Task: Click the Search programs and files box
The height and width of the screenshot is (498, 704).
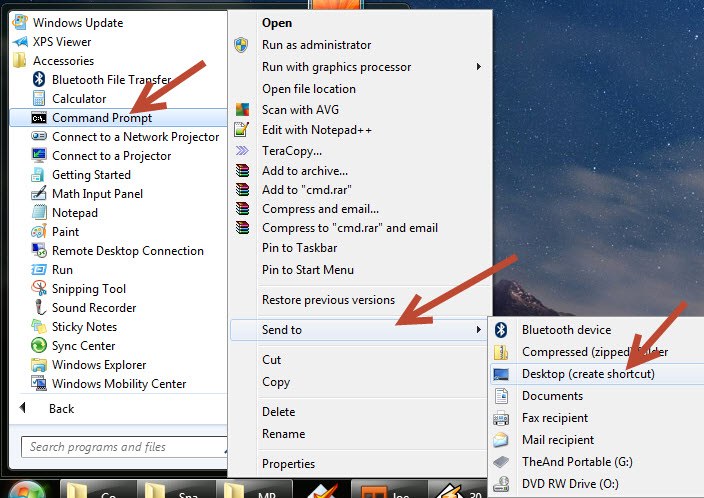Action: point(124,447)
